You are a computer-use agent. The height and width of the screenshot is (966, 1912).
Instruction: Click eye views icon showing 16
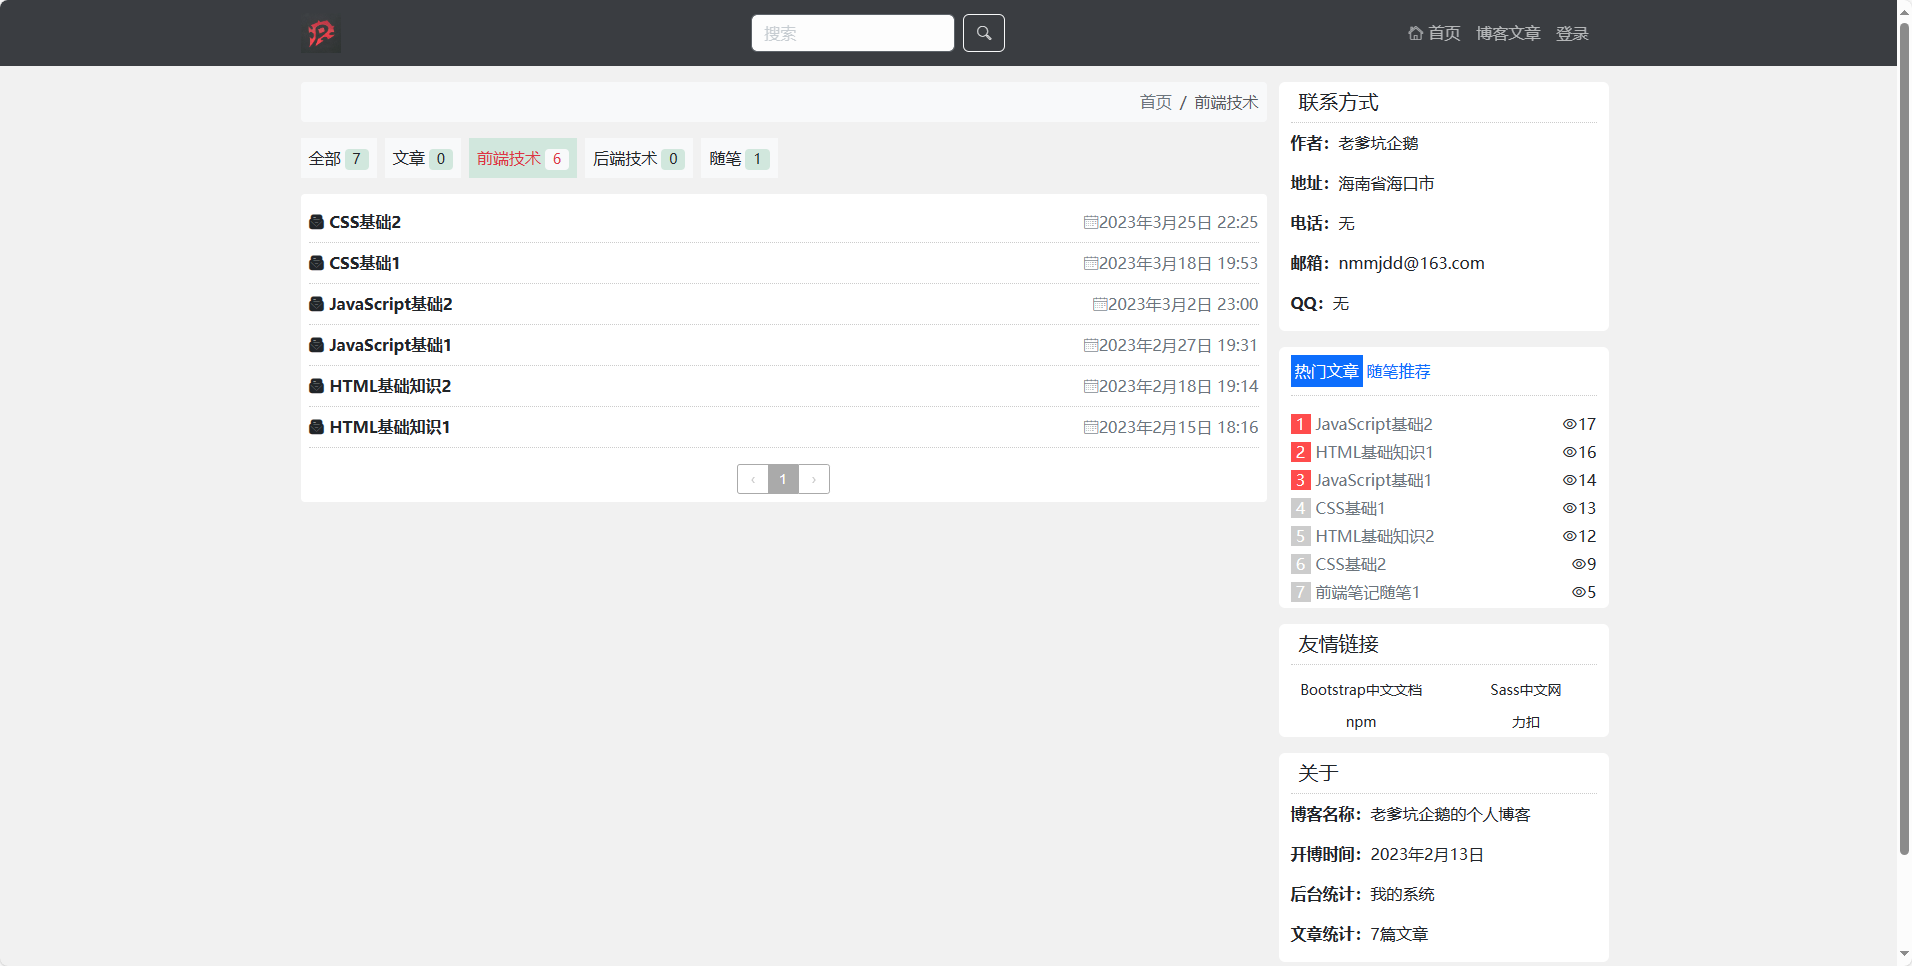[1570, 452]
